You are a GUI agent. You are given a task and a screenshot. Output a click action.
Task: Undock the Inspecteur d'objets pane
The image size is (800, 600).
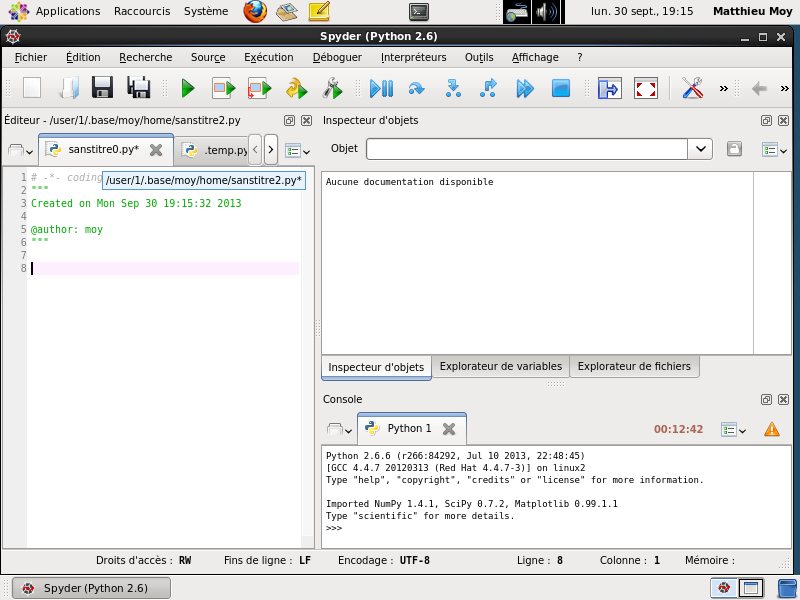[x=766, y=120]
